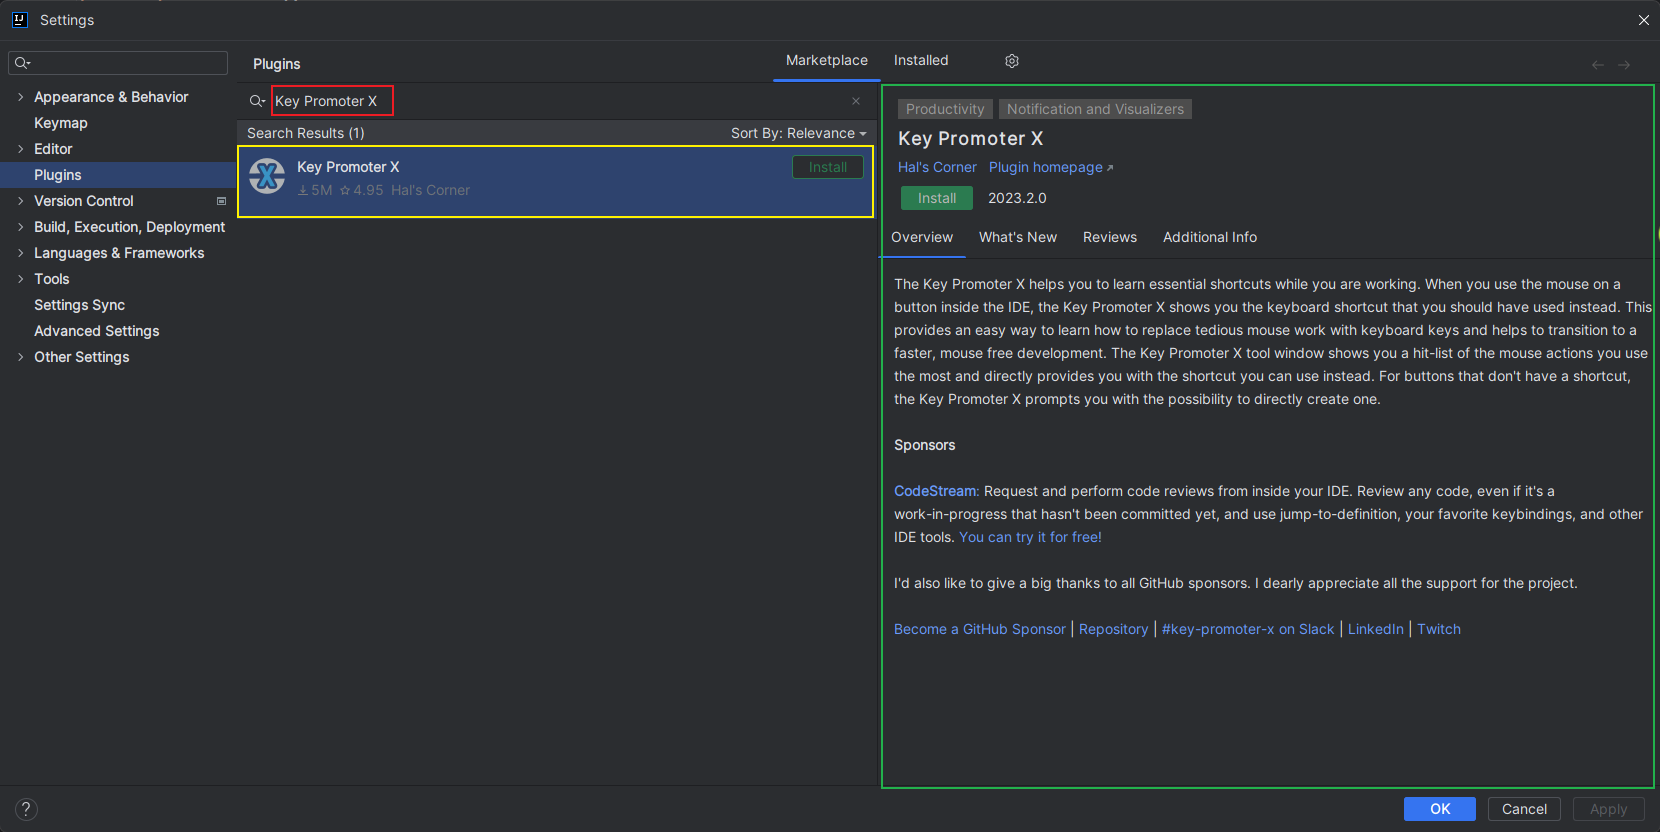
Task: Open the CodeStream sponsor link
Action: pos(935,491)
